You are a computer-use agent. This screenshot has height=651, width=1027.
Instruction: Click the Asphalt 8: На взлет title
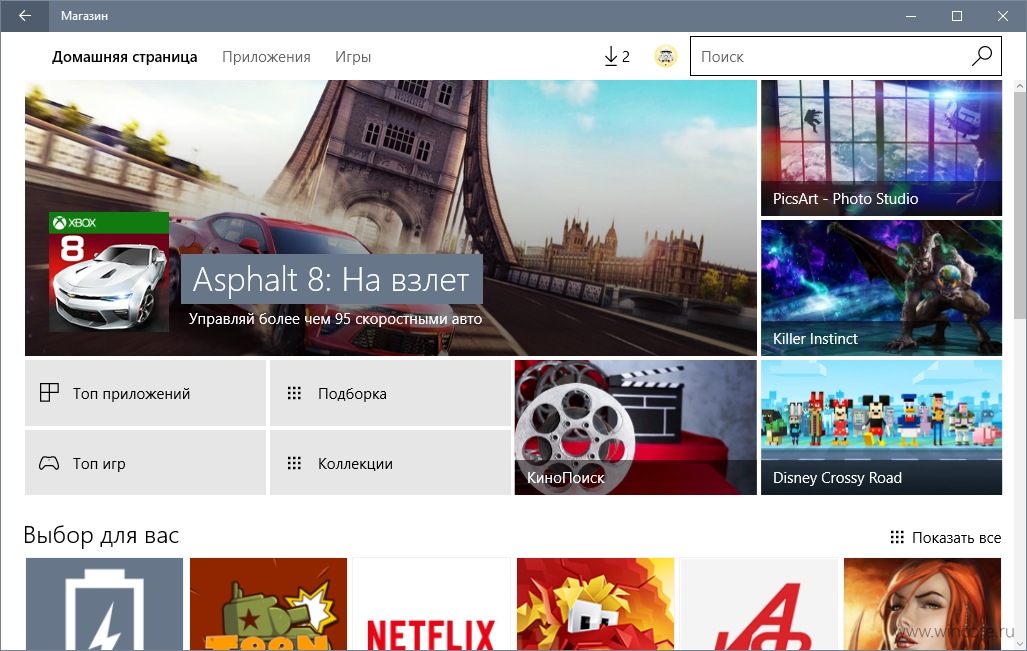[x=331, y=280]
